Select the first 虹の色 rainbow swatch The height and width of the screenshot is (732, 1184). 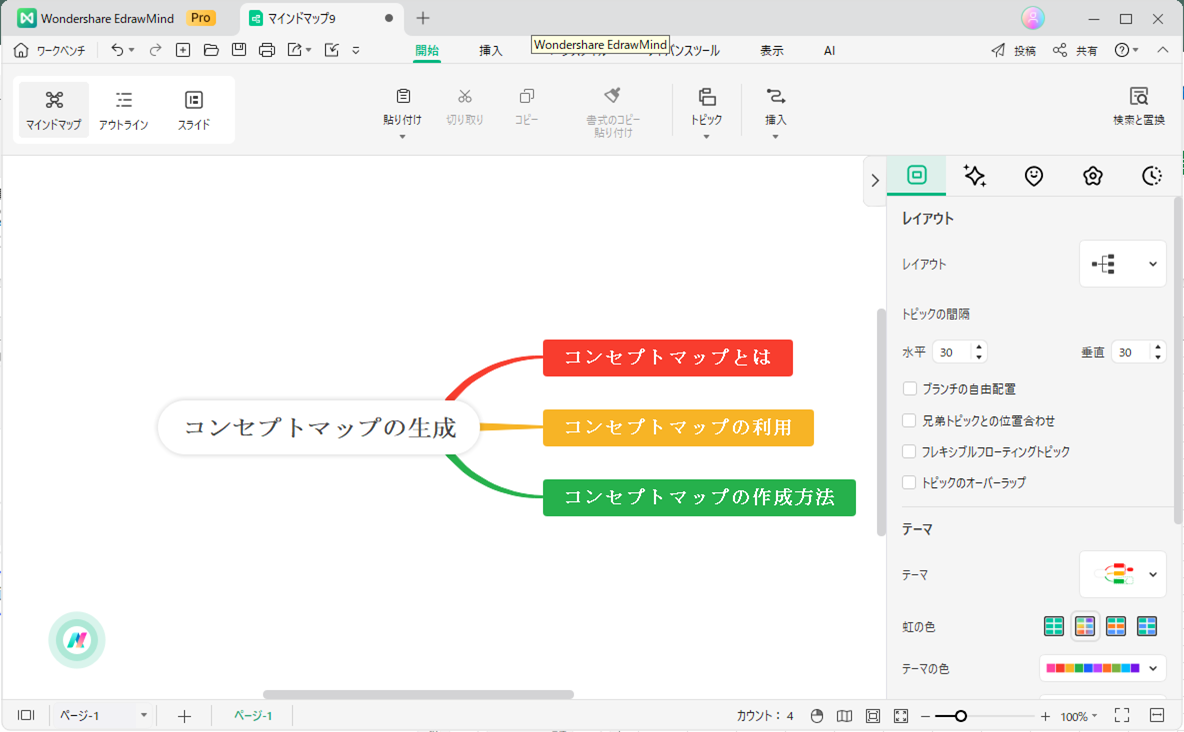1053,626
